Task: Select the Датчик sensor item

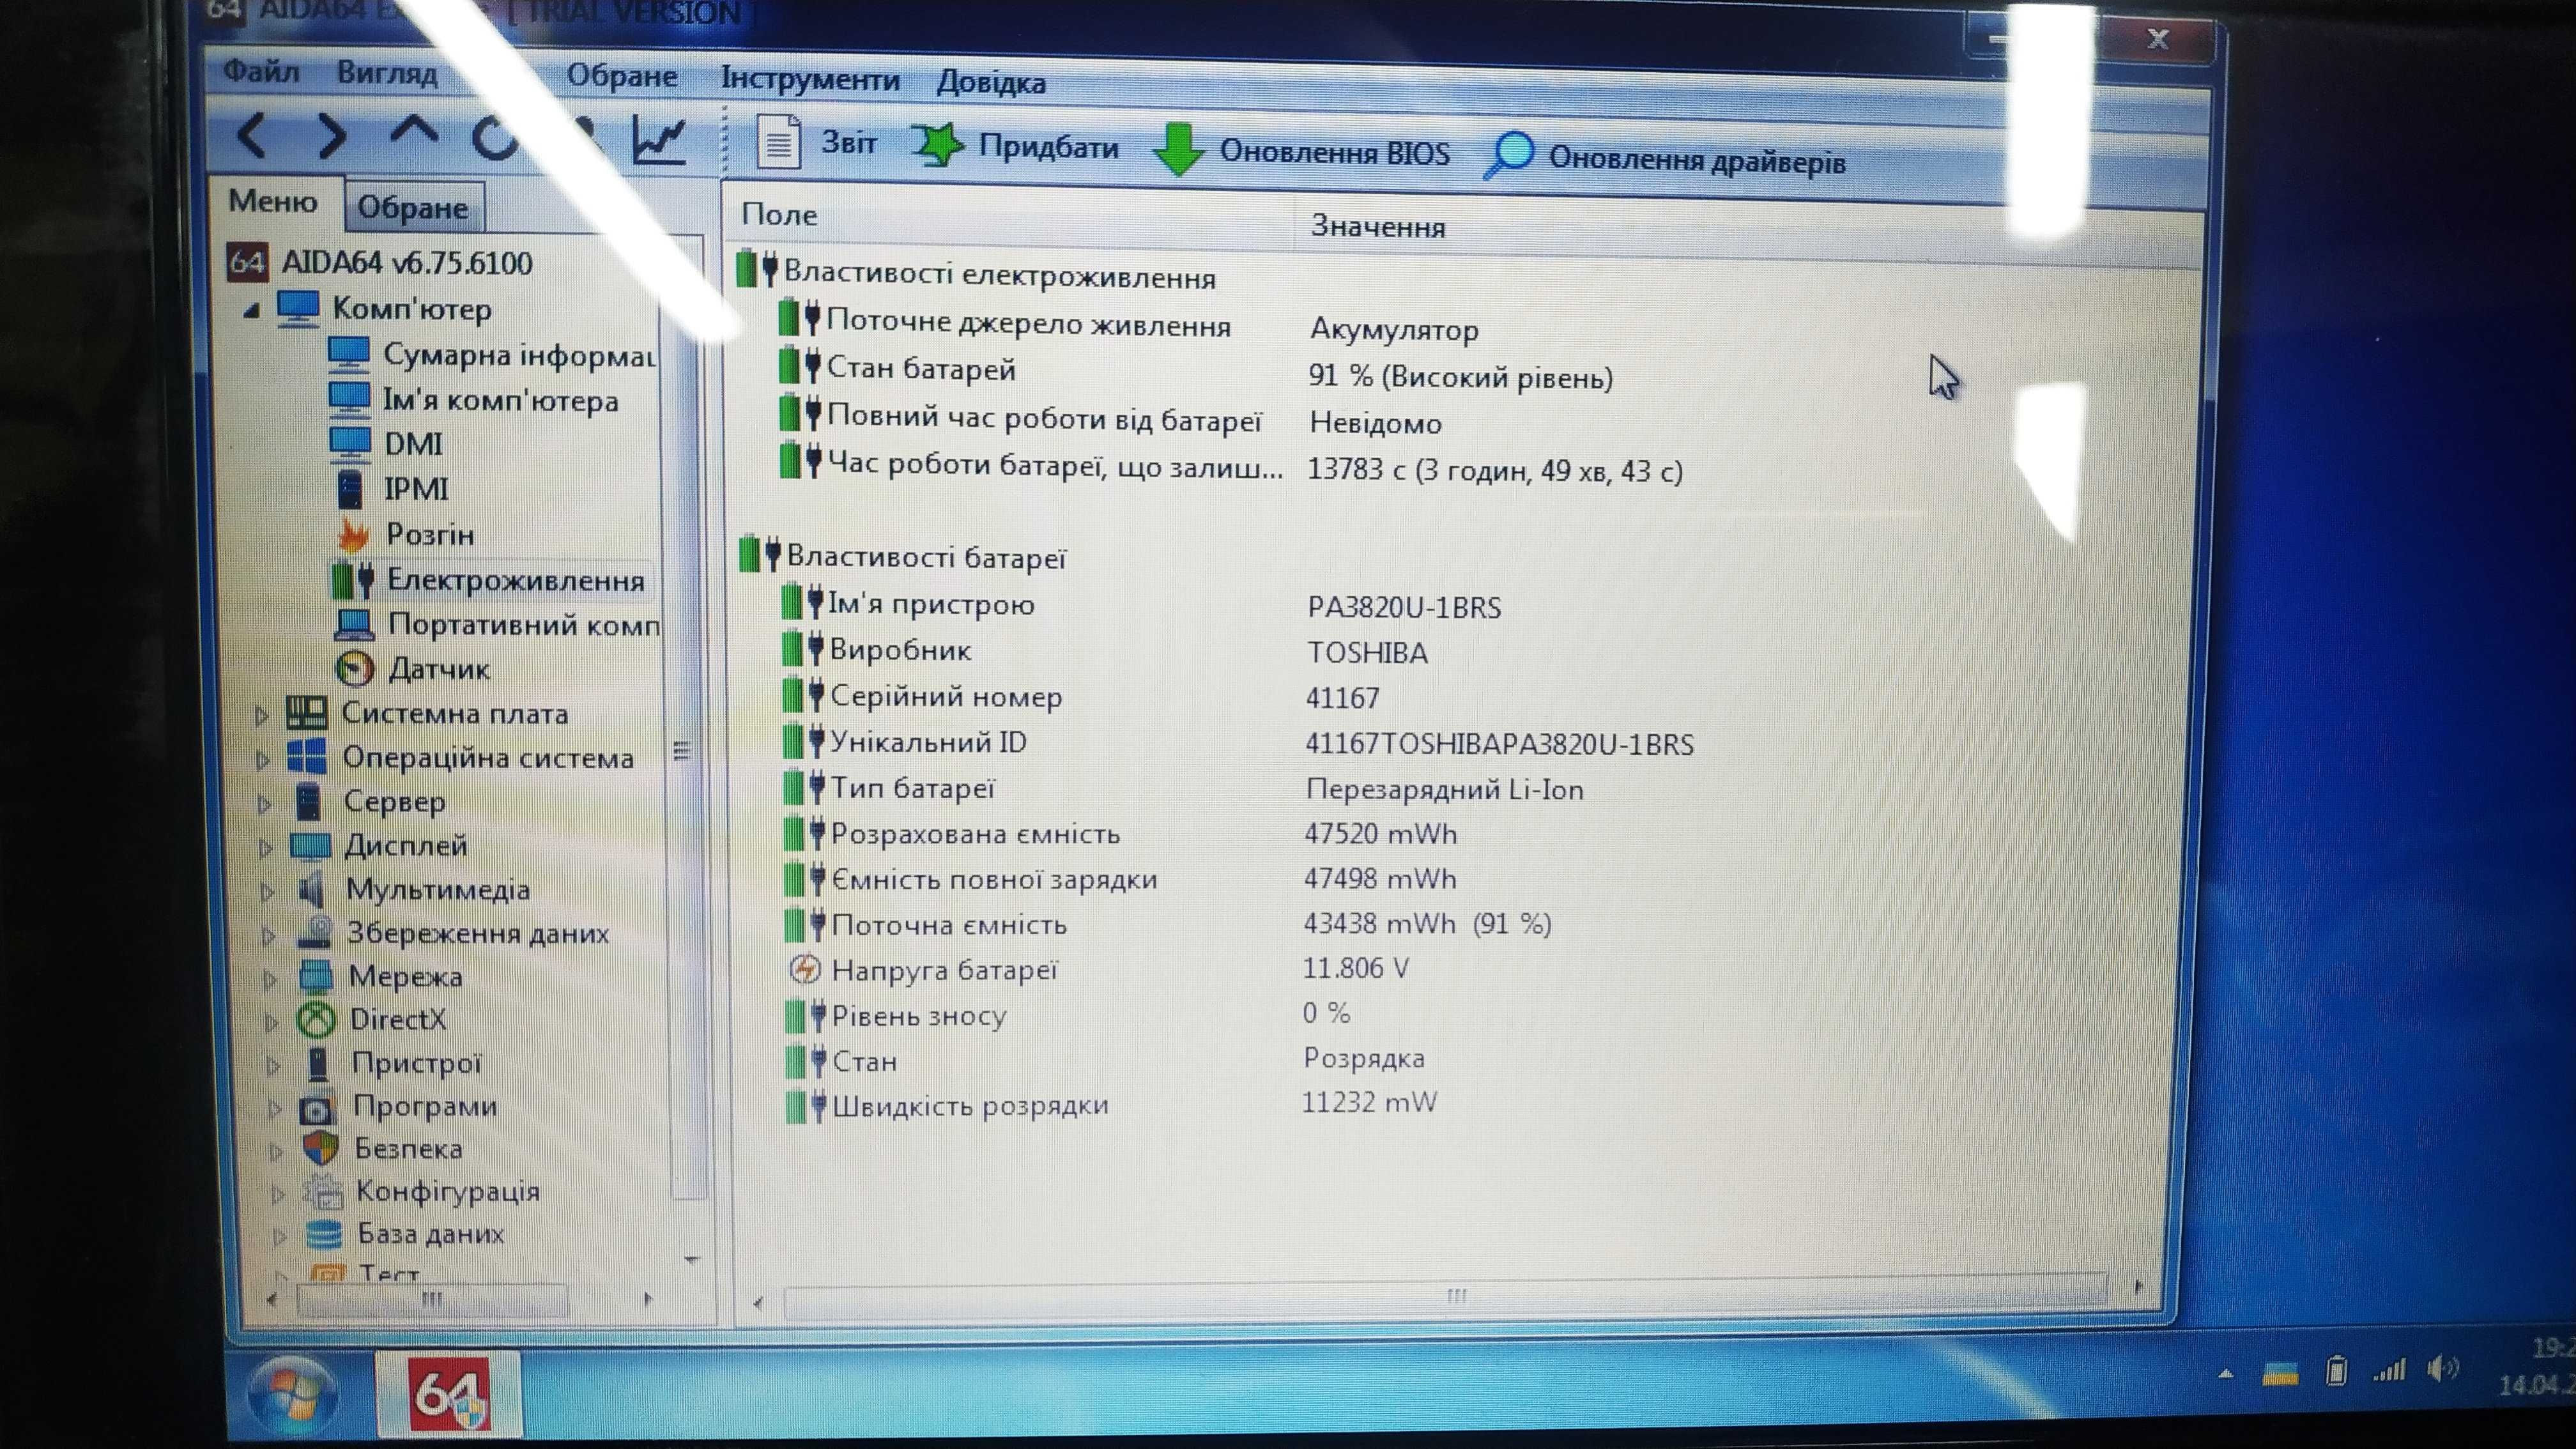Action: point(413,668)
